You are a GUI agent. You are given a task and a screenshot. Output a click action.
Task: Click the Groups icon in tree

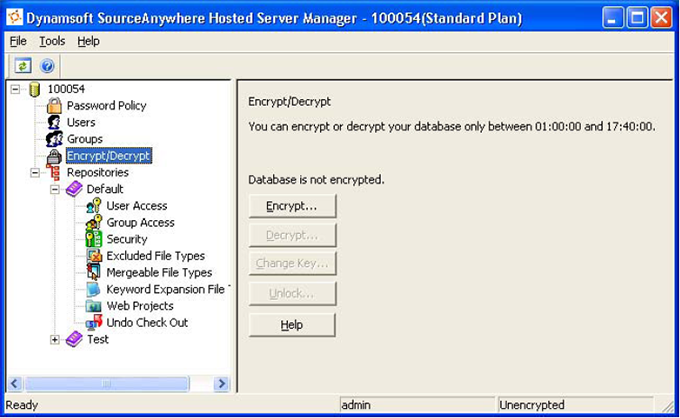[x=54, y=139]
